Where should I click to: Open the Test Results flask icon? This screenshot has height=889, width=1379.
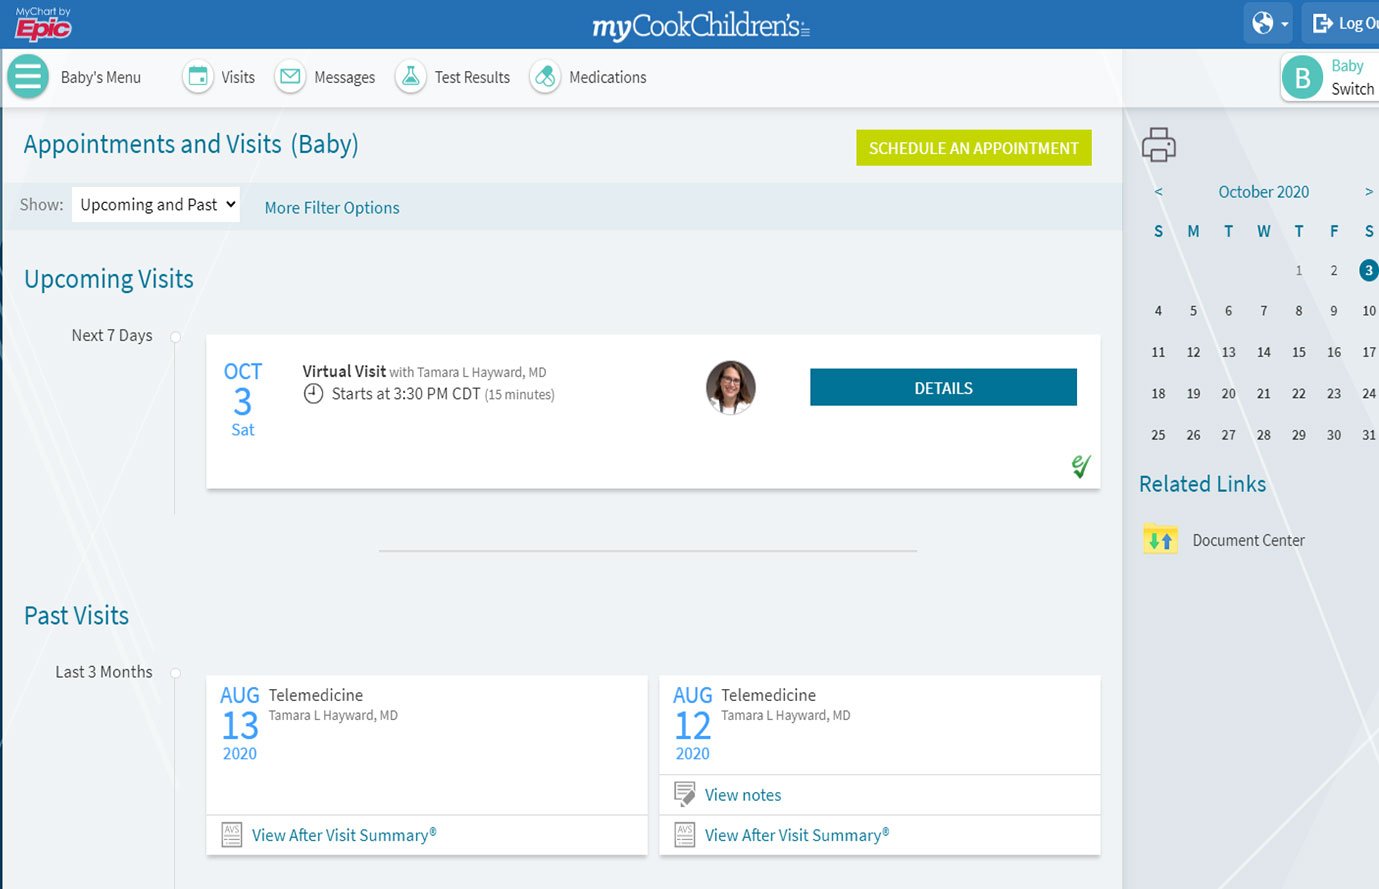pos(410,77)
